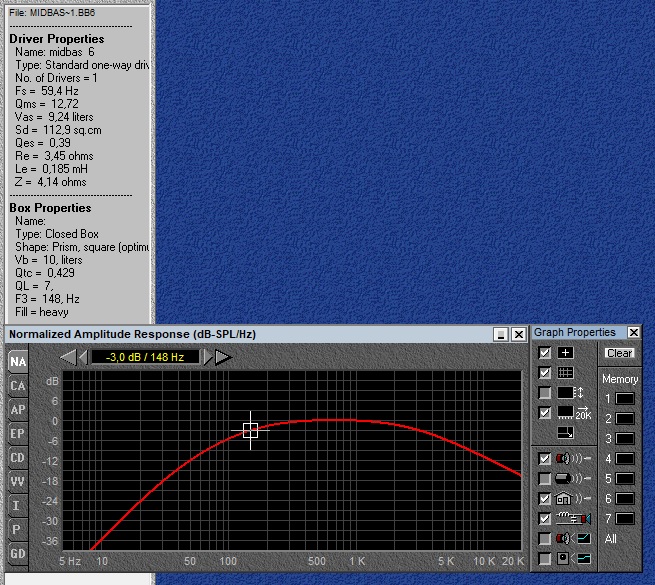Click the 'Fs = 59,4 Hz' value
This screenshot has height=585, width=655.
click(x=47, y=91)
